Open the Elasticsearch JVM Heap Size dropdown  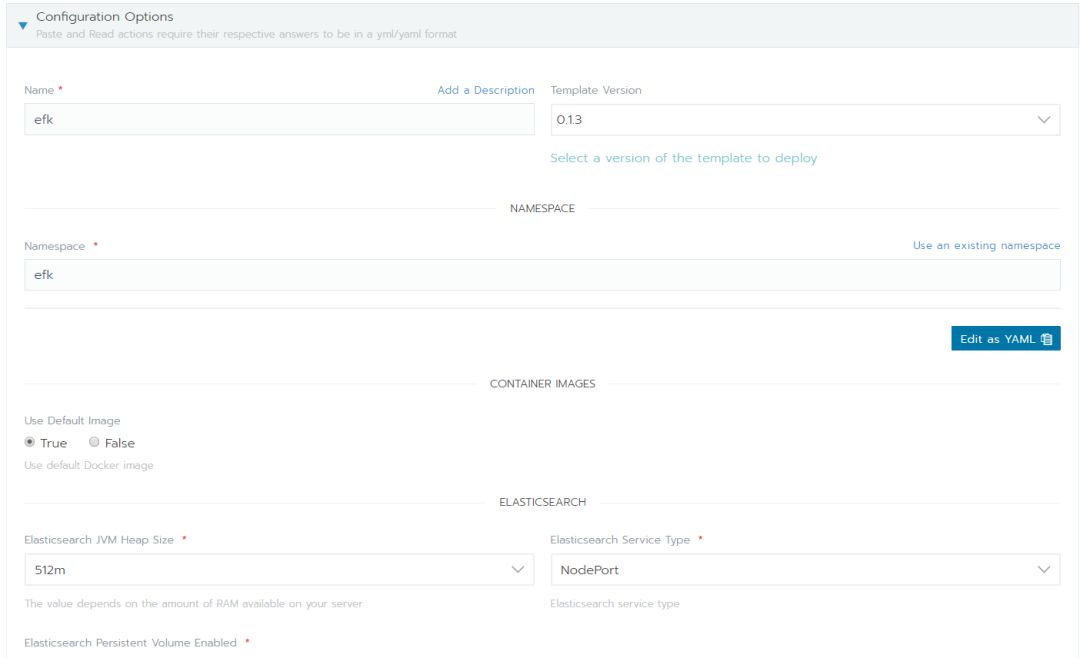[x=279, y=570]
